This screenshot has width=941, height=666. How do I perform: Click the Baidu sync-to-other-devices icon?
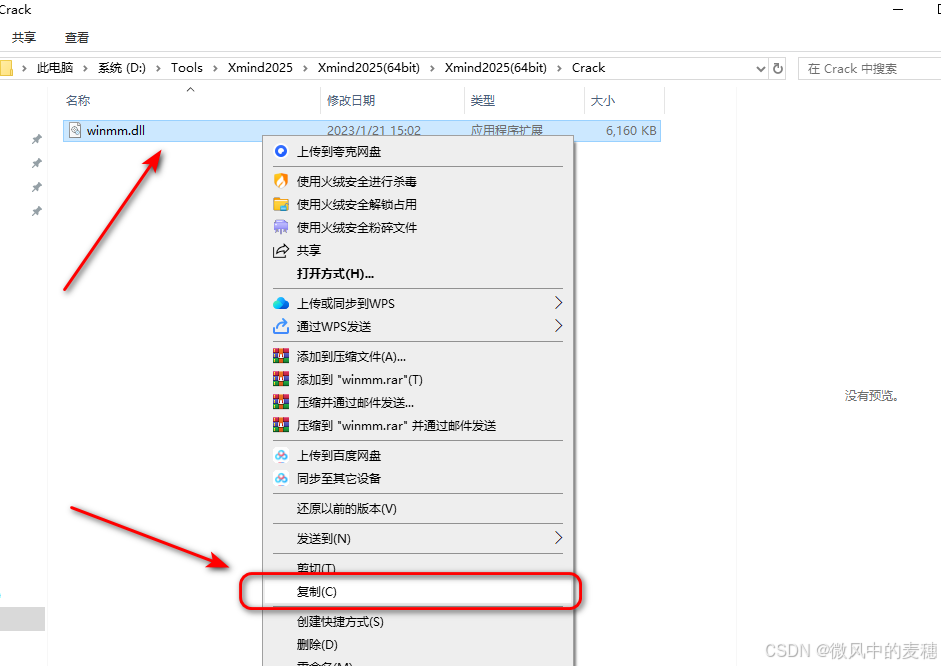point(280,478)
